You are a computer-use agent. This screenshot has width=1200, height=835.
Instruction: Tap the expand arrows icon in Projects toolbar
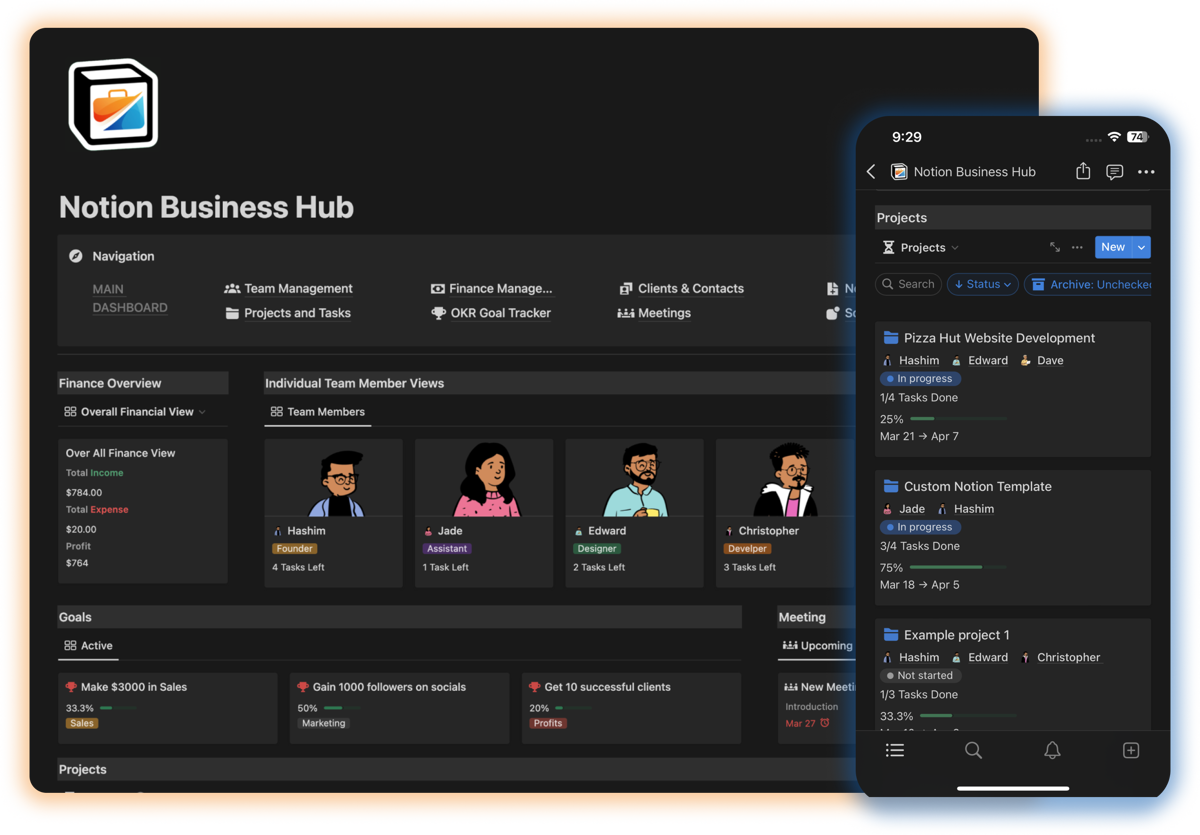1055,247
